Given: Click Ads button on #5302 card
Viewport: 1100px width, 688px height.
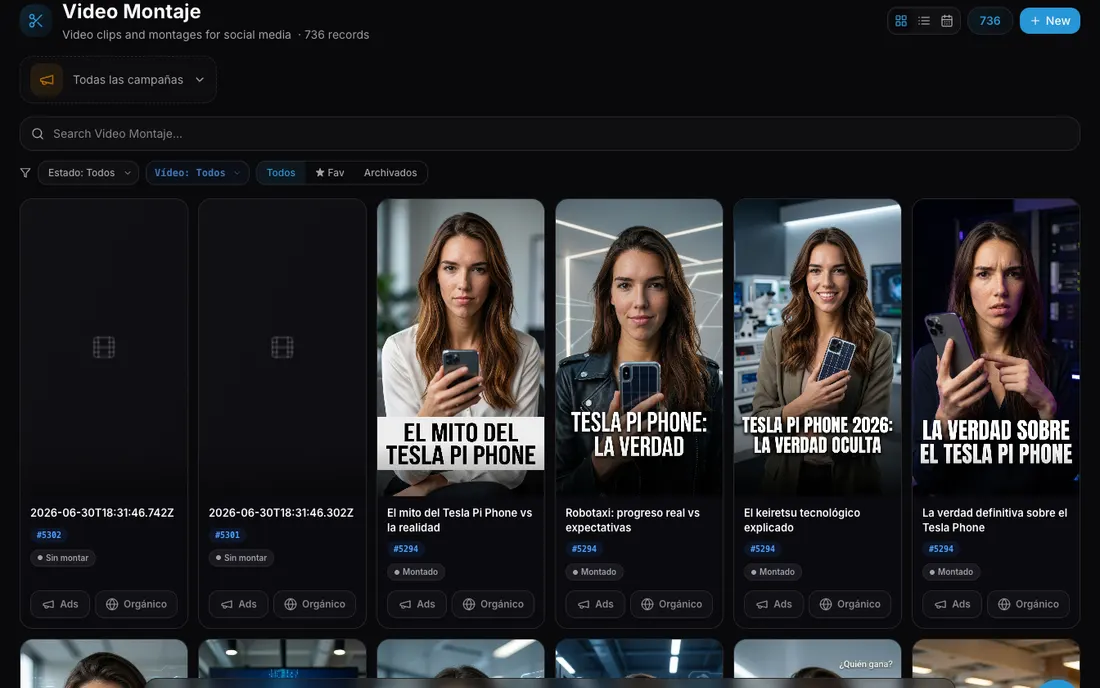Looking at the screenshot, I should coord(60,604).
